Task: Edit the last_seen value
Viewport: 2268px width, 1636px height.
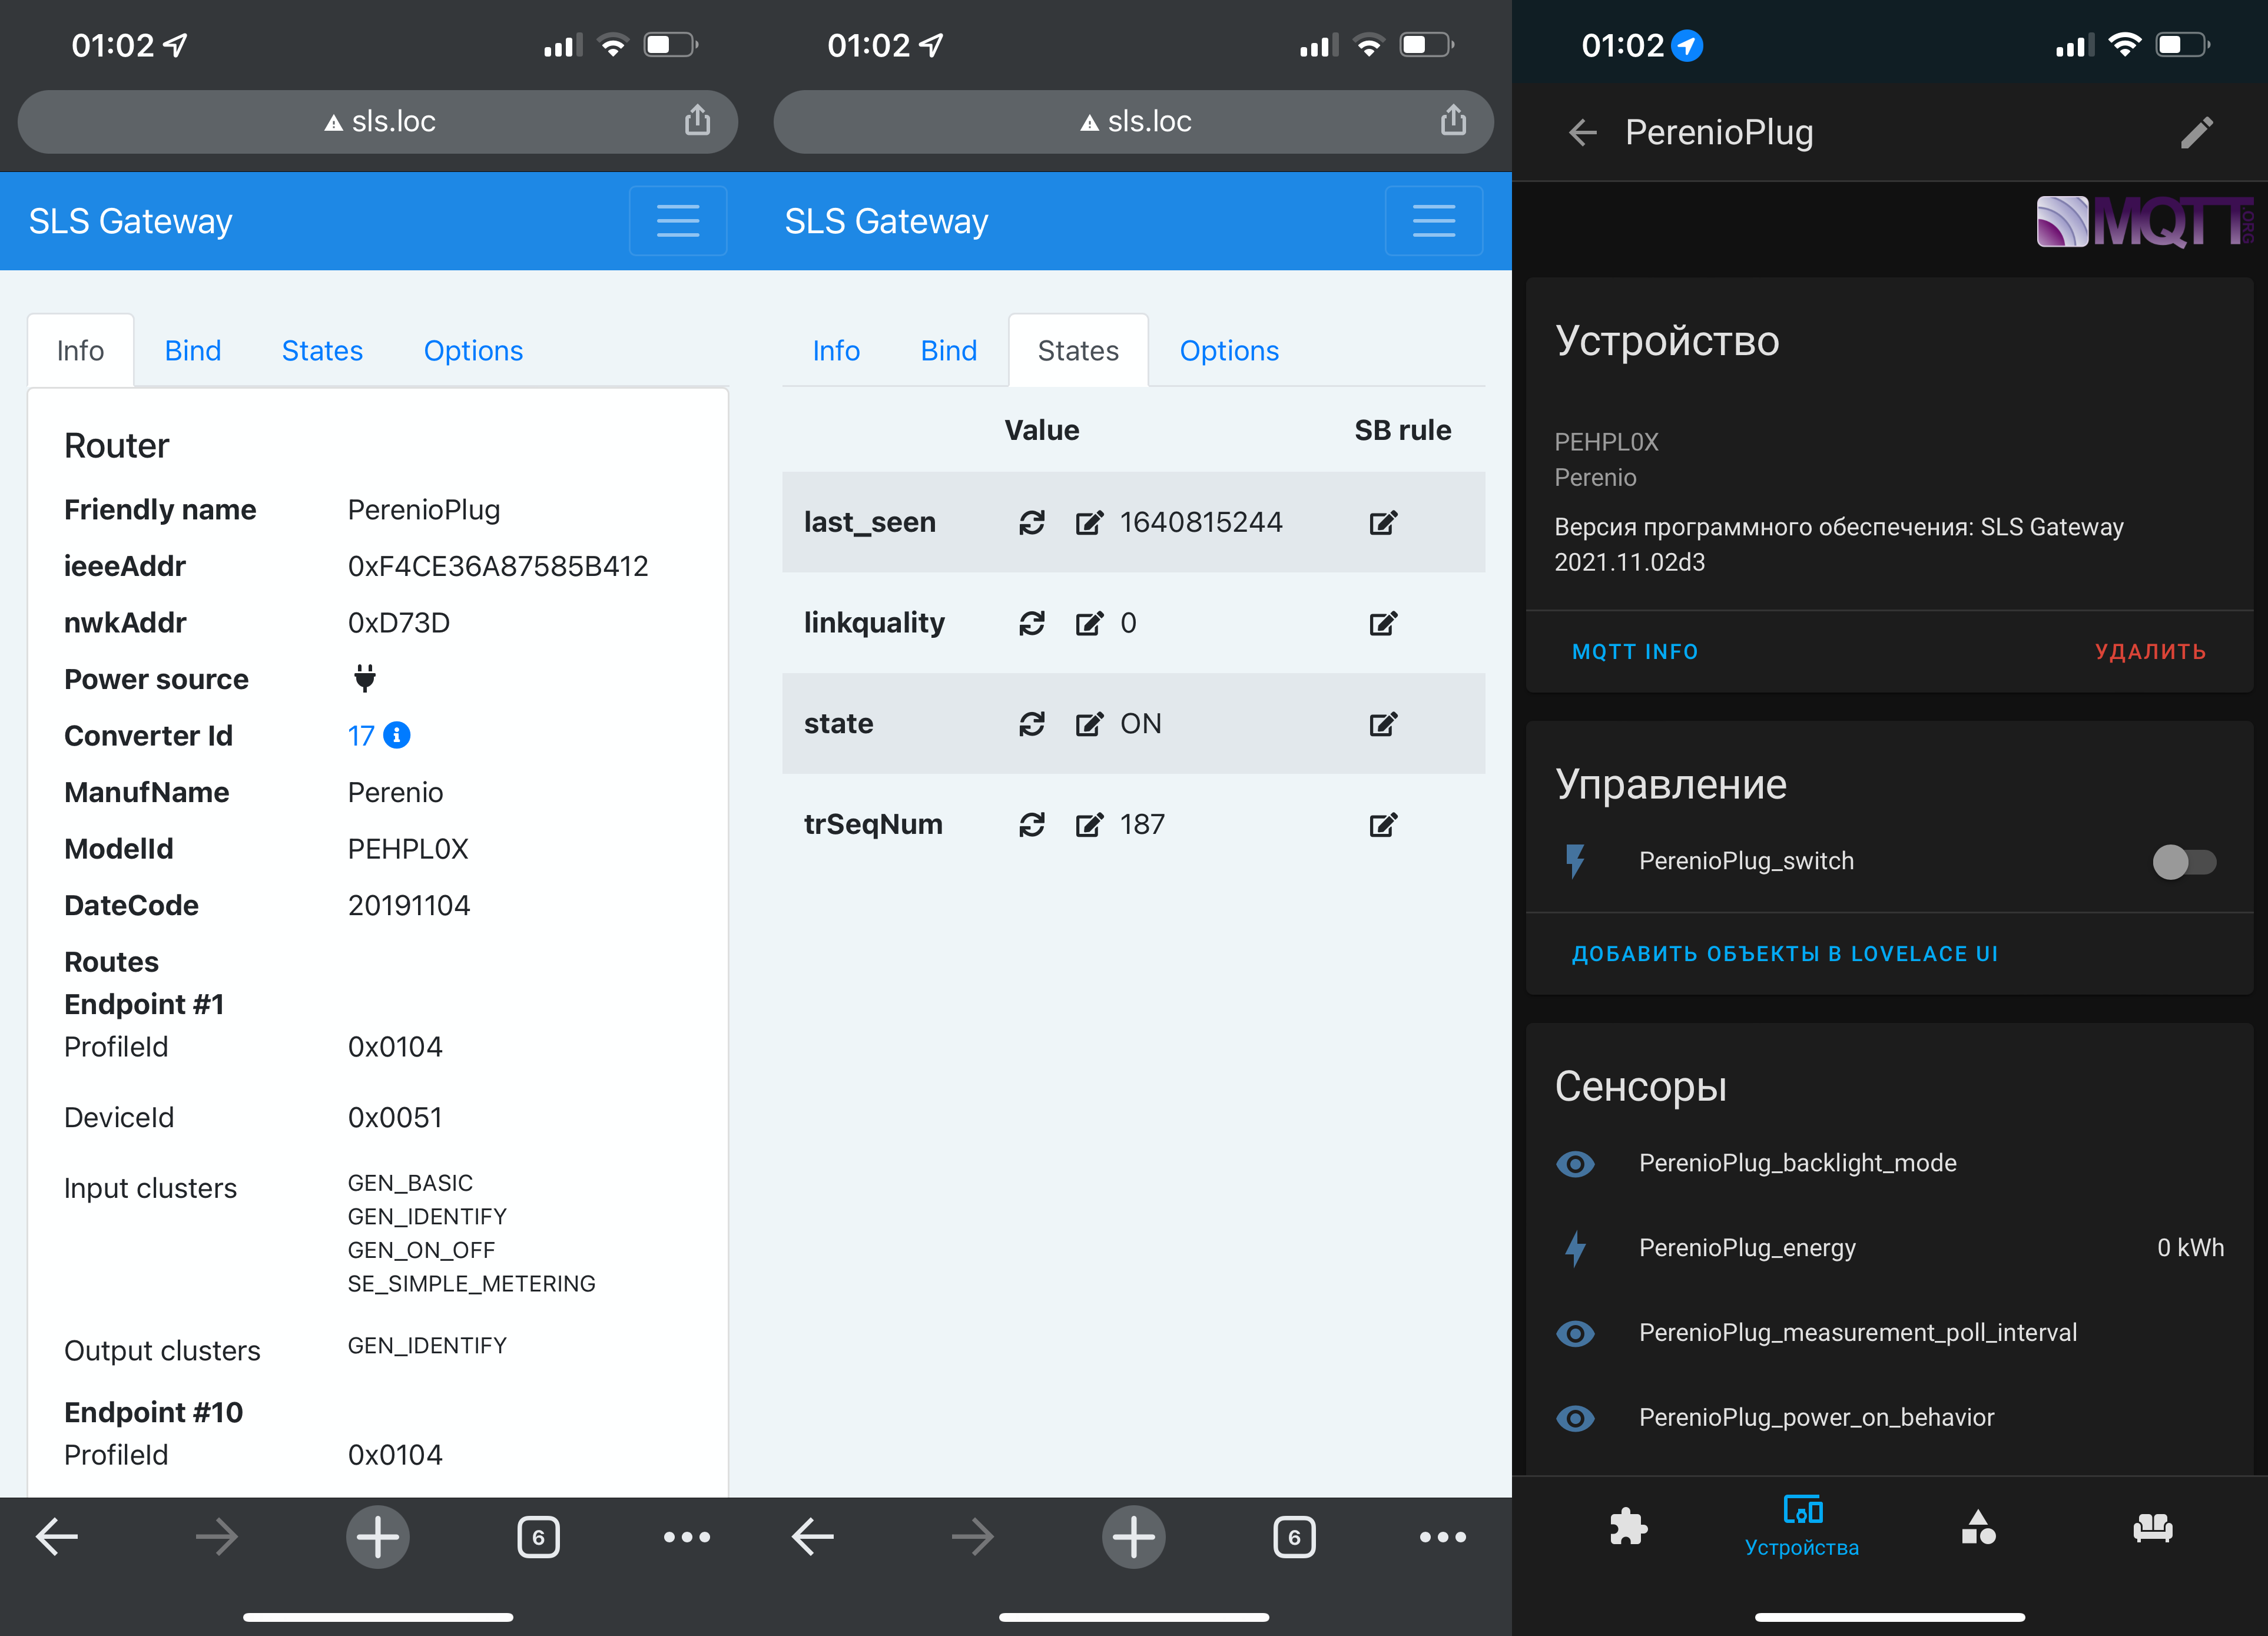Action: click(x=1088, y=522)
